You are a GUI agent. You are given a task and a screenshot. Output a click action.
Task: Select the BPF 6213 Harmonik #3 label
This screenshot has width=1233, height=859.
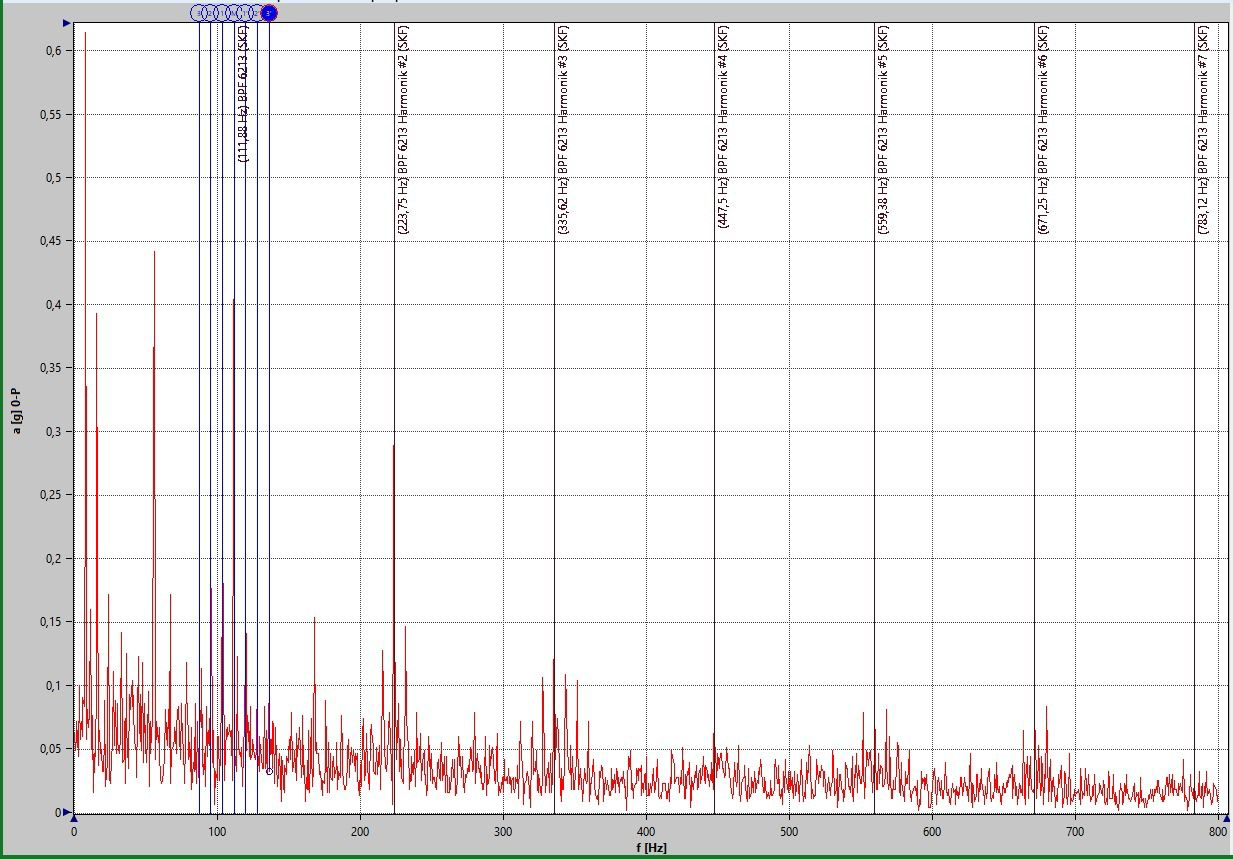point(563,130)
